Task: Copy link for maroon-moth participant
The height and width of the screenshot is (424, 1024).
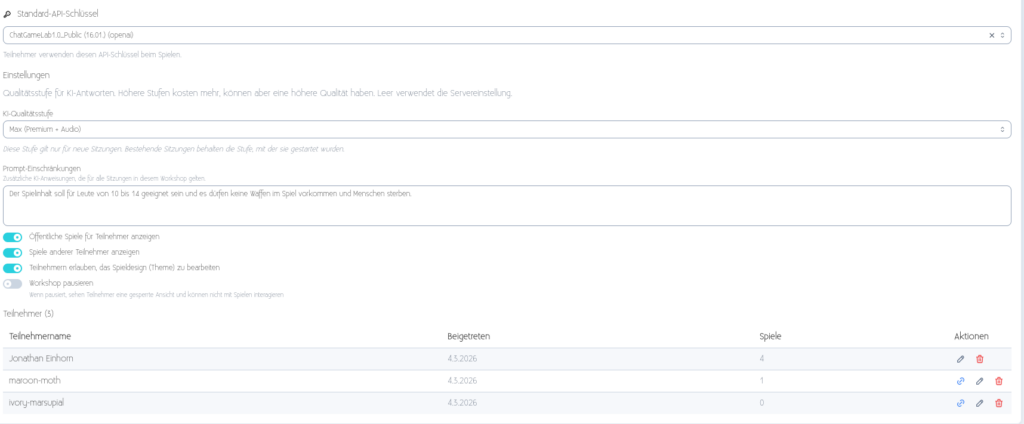Action: point(961,381)
